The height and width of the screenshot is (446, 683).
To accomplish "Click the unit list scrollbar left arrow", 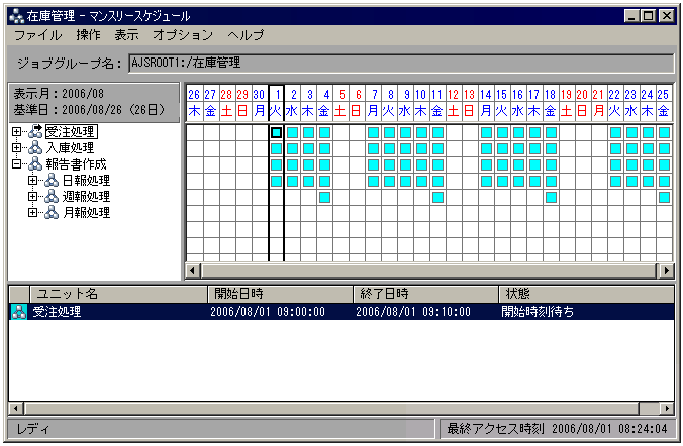I will (16, 409).
